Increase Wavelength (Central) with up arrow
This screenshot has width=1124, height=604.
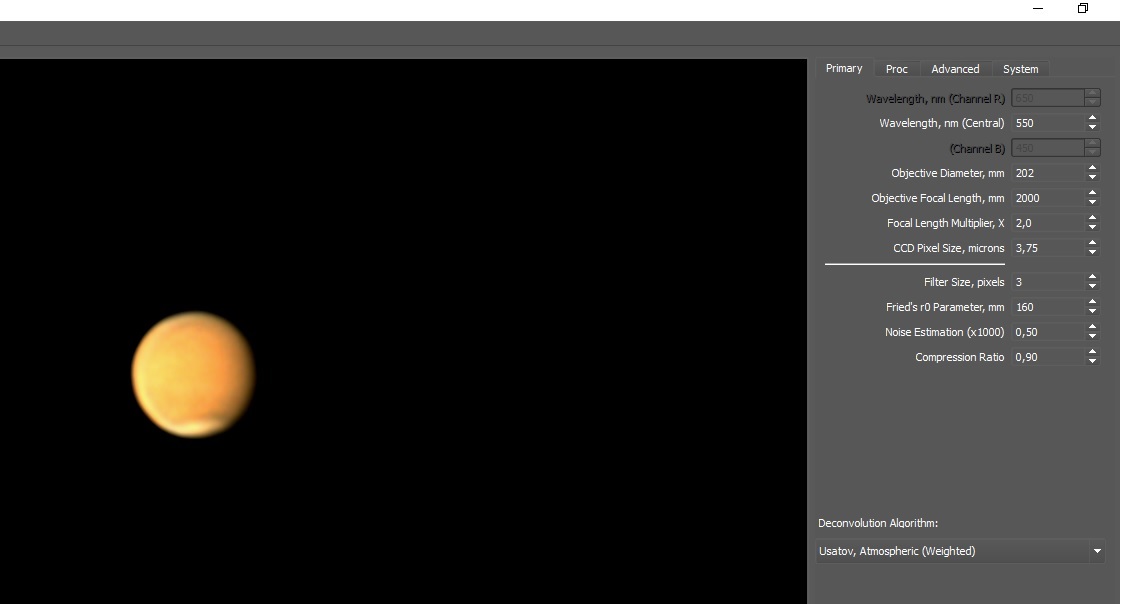click(x=1092, y=118)
